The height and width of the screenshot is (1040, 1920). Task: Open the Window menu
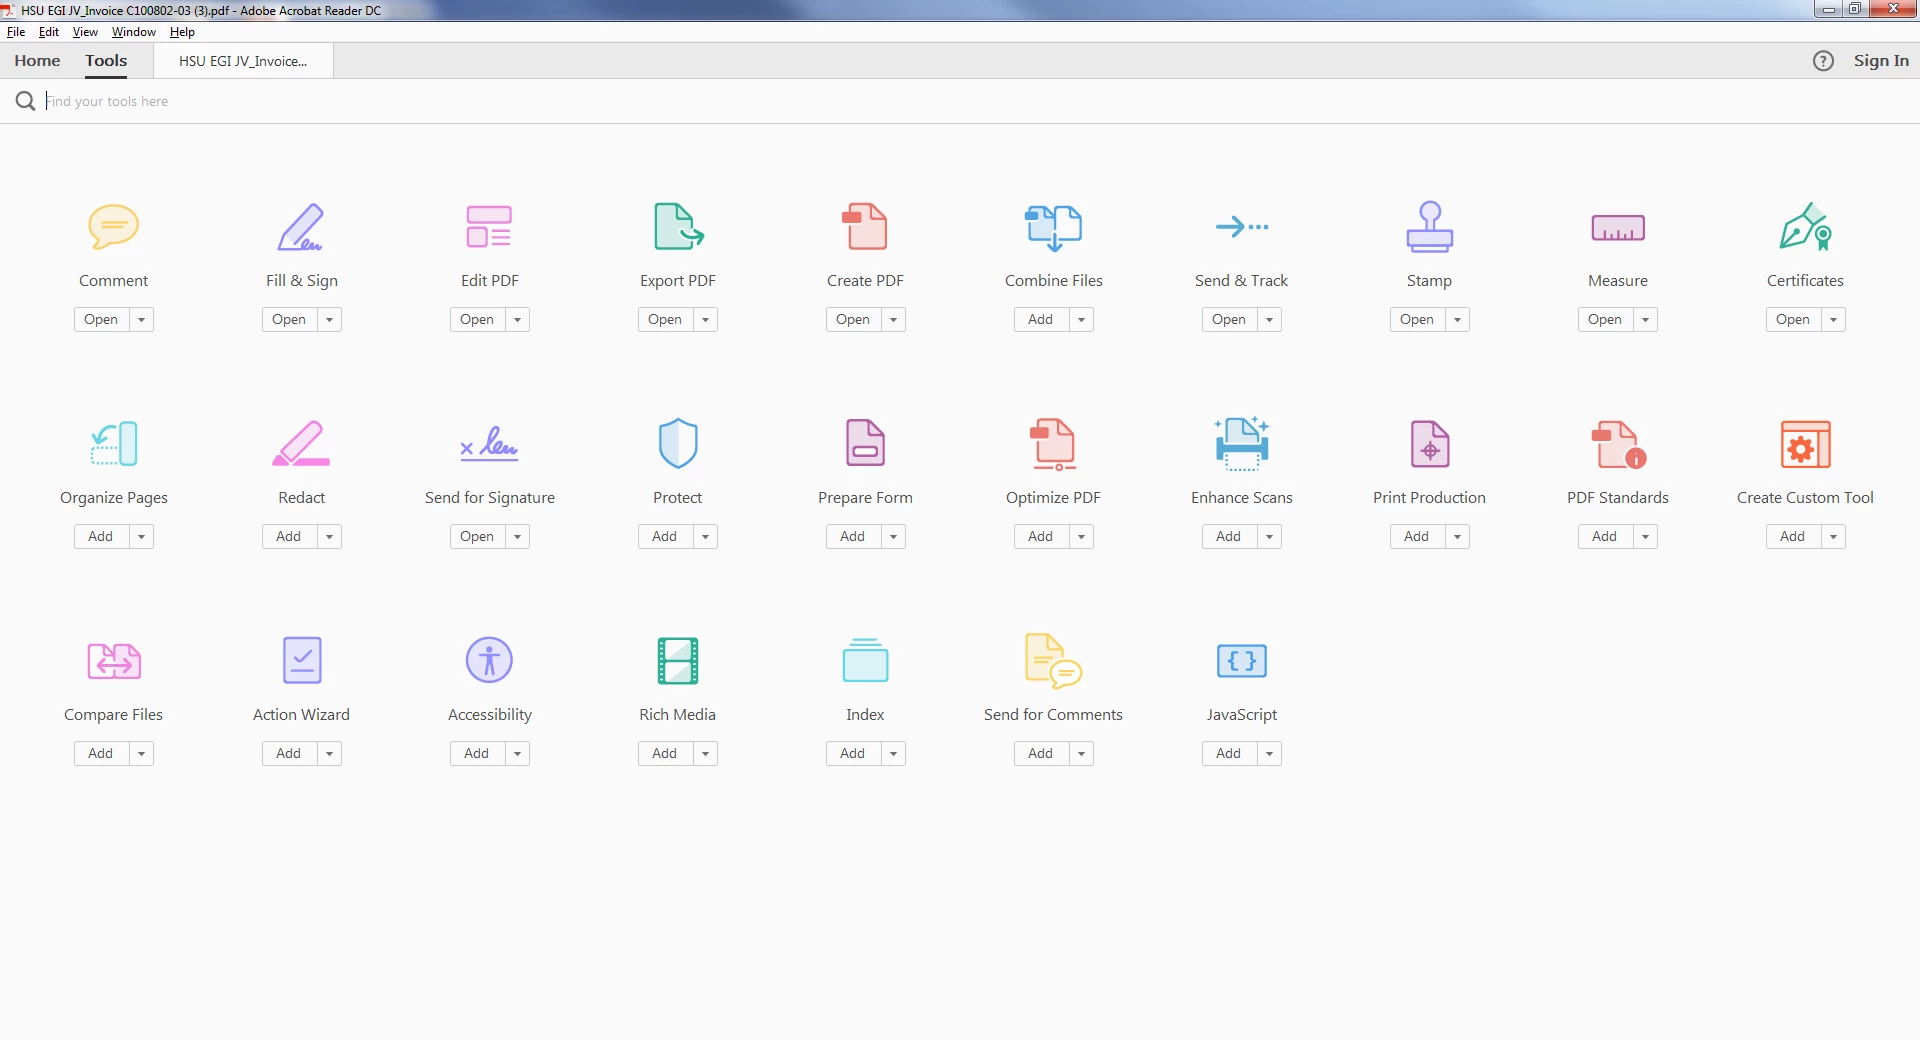click(x=134, y=32)
